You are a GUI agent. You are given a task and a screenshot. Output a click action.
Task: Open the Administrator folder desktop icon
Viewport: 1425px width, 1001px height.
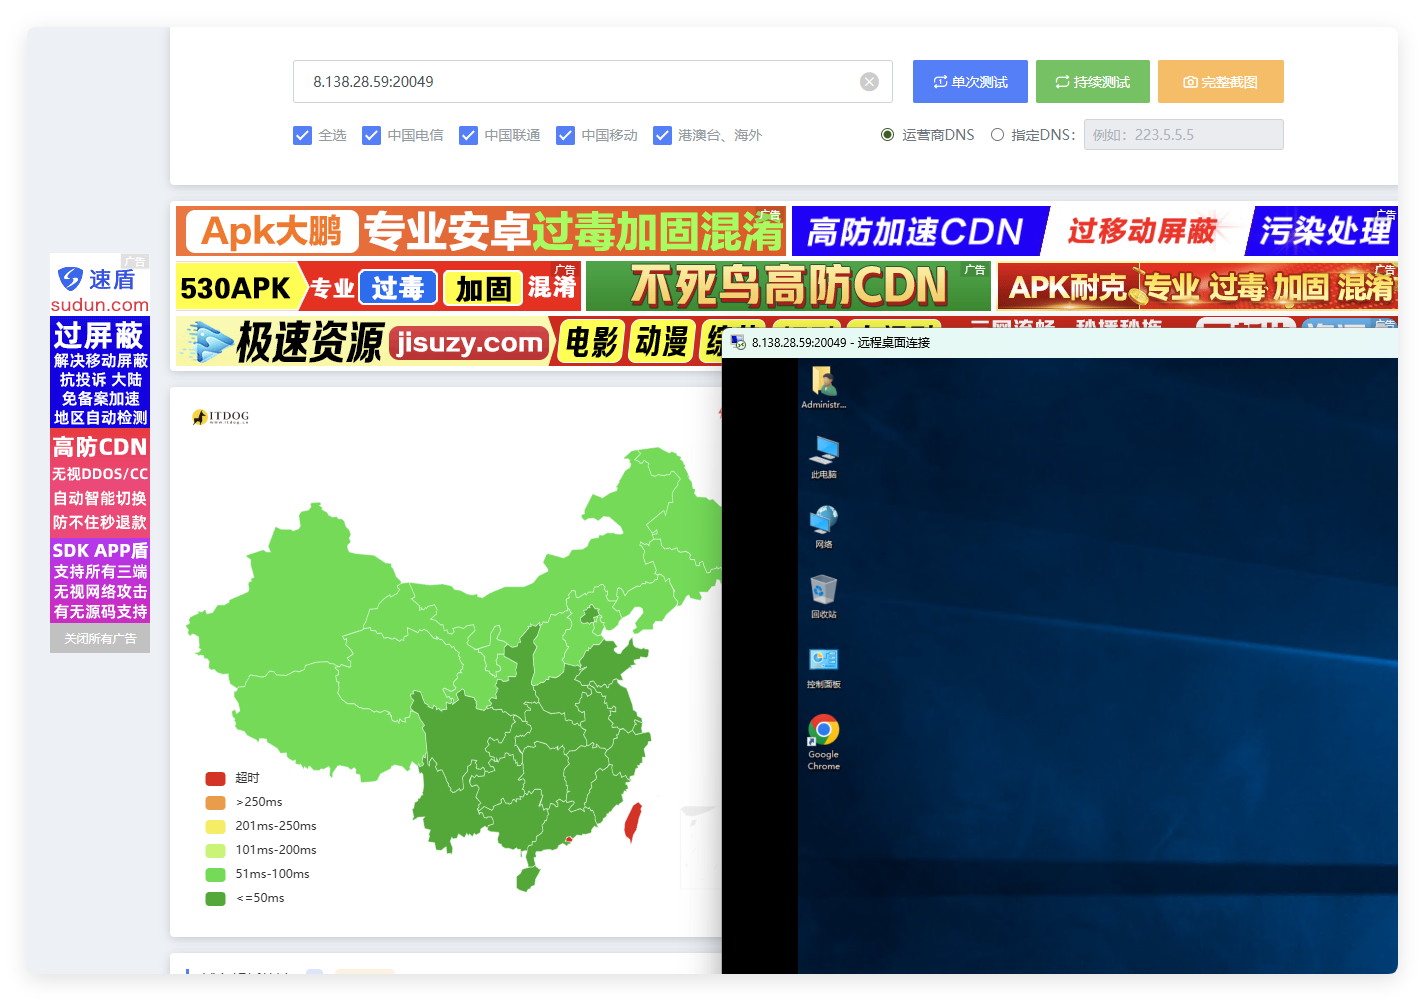click(823, 382)
